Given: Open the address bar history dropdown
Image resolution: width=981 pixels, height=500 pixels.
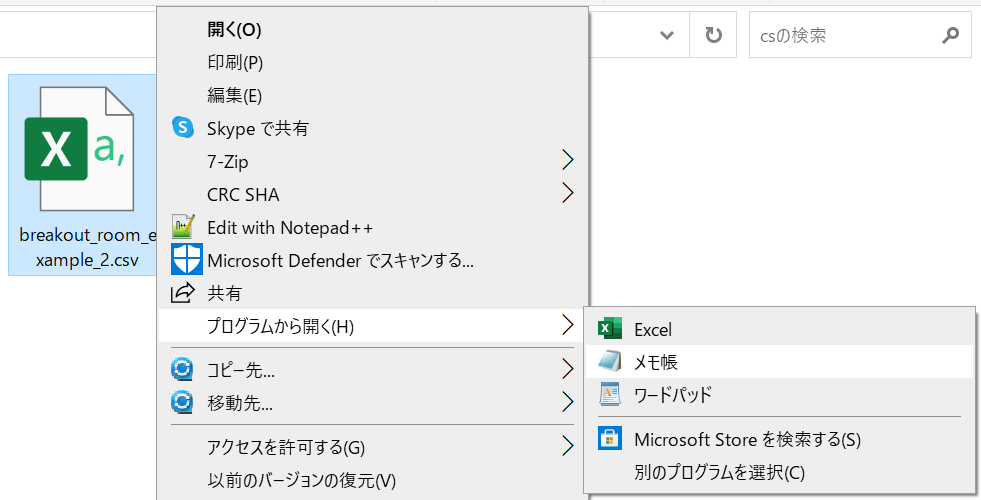Looking at the screenshot, I should (x=667, y=35).
